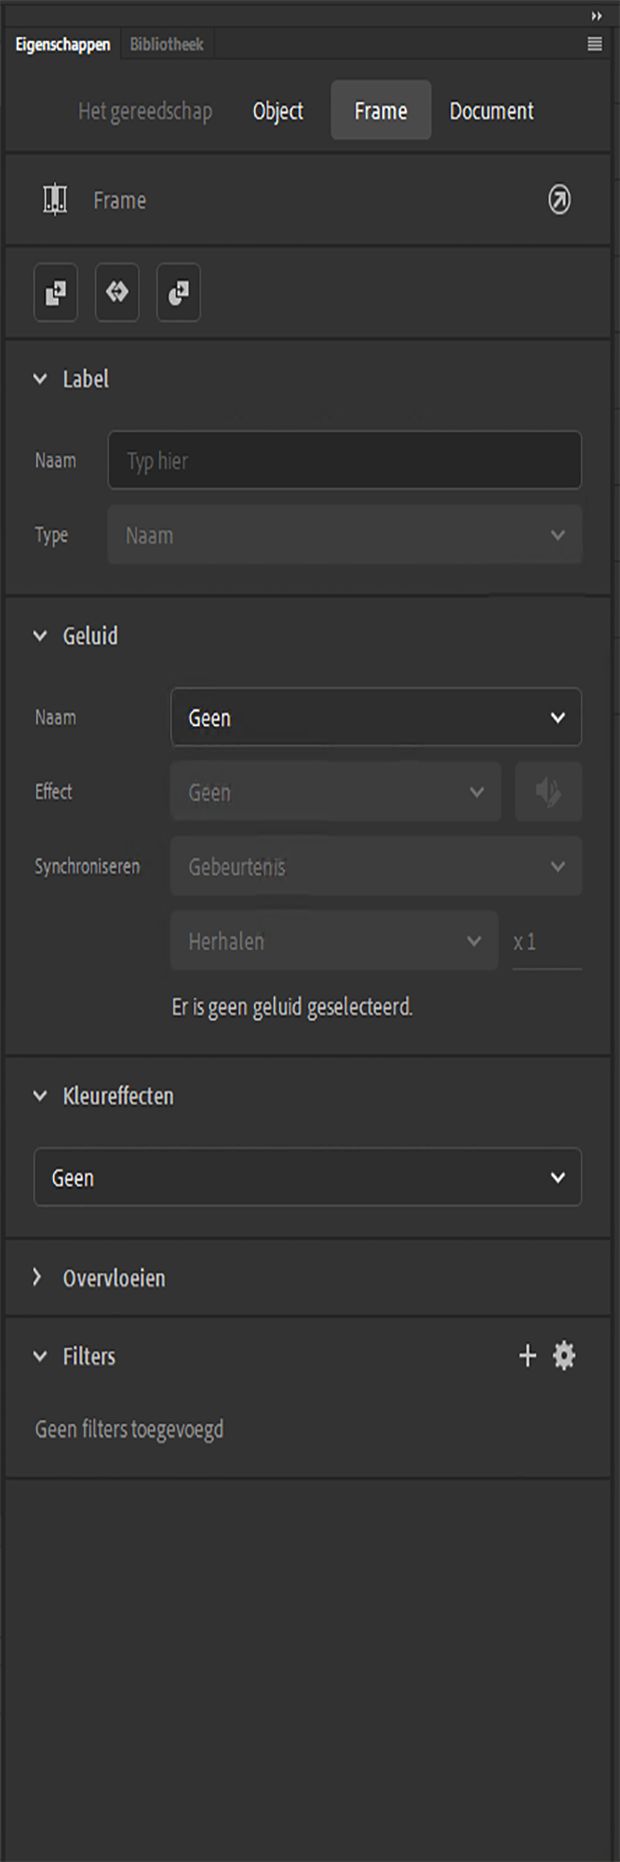Open the Herhalen dropdown
Image resolution: width=620 pixels, height=1862 pixels.
click(x=333, y=941)
